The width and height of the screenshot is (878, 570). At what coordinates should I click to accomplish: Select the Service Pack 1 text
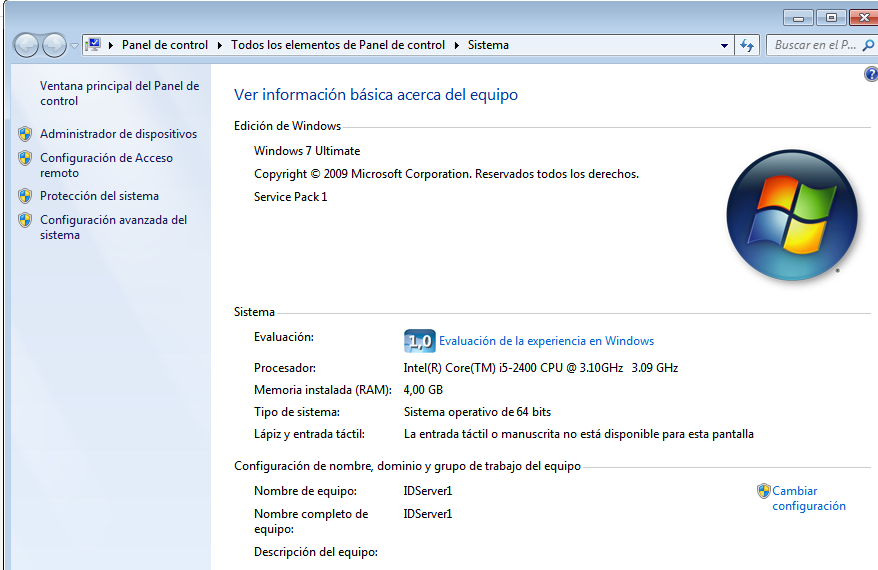290,197
